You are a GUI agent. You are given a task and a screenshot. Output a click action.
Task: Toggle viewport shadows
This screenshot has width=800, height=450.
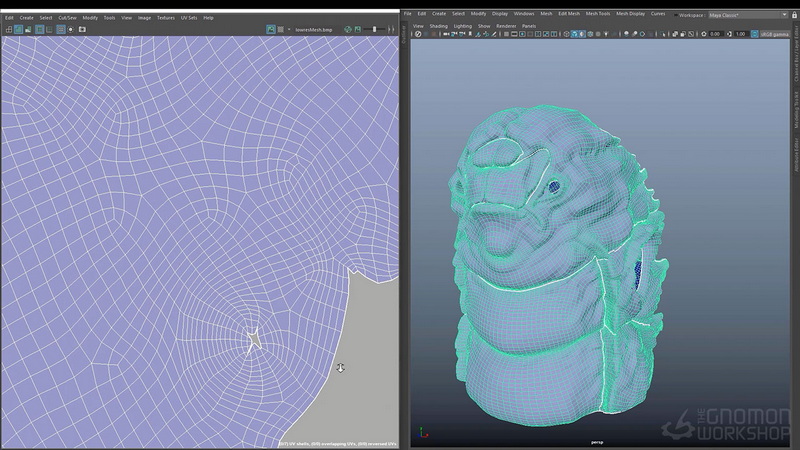(614, 34)
